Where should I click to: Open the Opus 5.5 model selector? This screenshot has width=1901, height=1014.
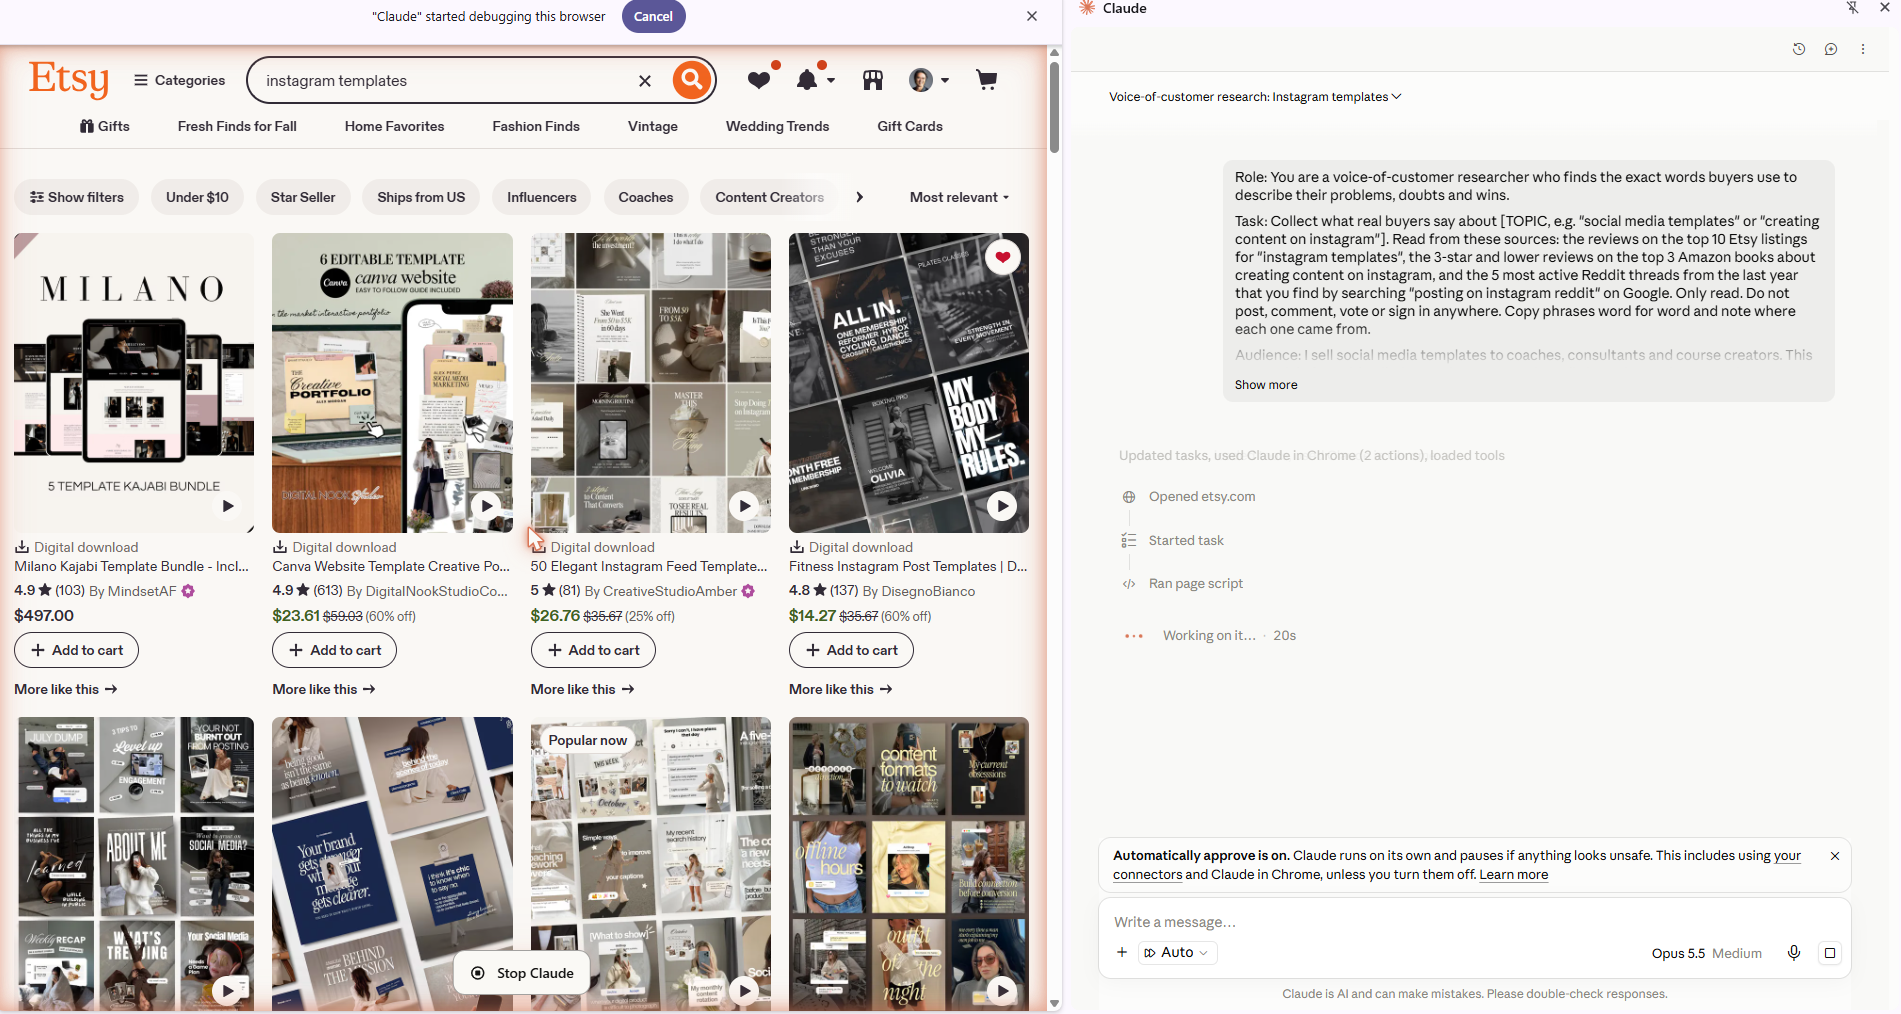(1706, 953)
